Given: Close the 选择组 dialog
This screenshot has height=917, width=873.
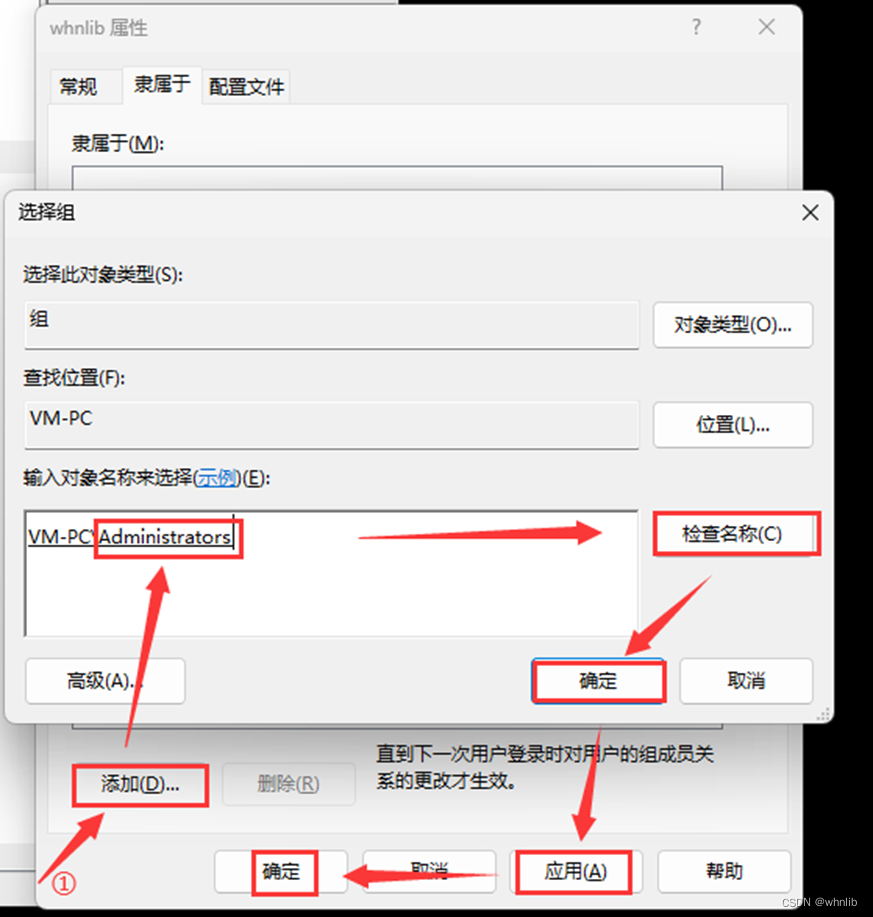Looking at the screenshot, I should click(x=810, y=212).
